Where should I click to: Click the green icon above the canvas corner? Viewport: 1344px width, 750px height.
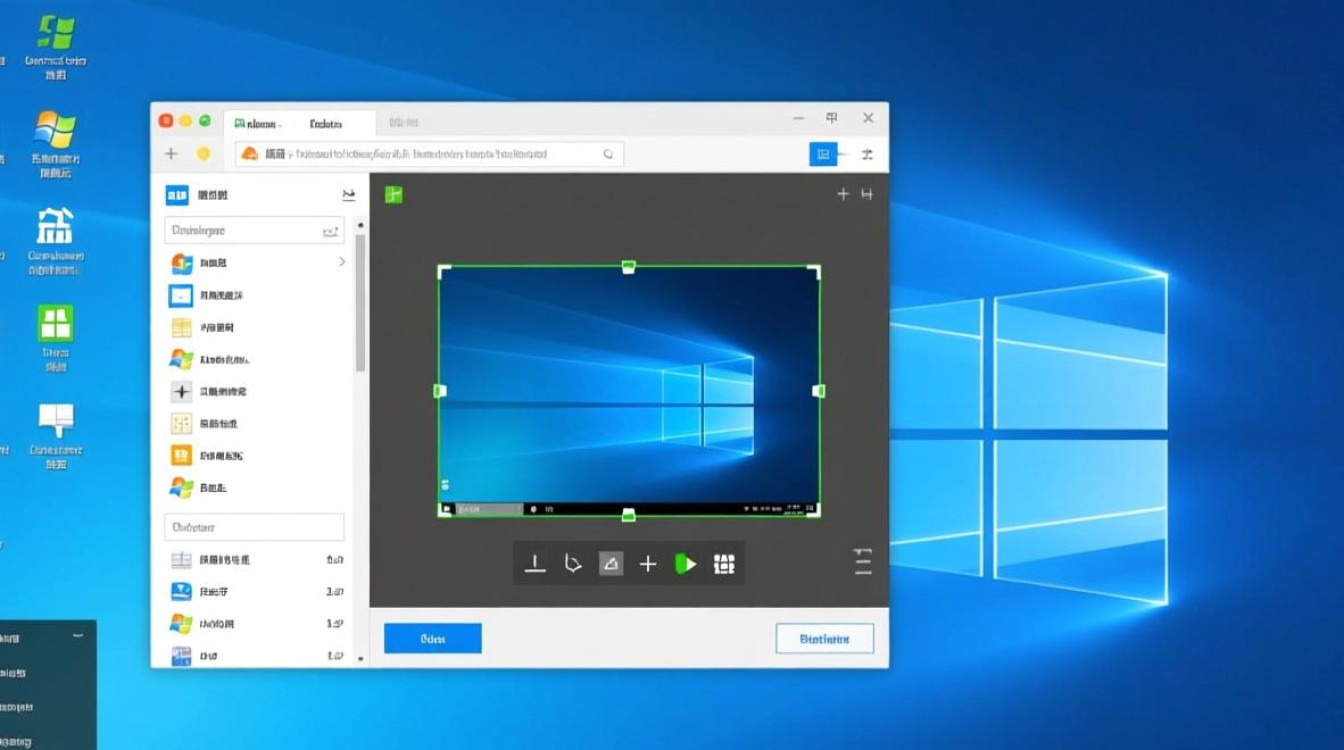coord(393,194)
